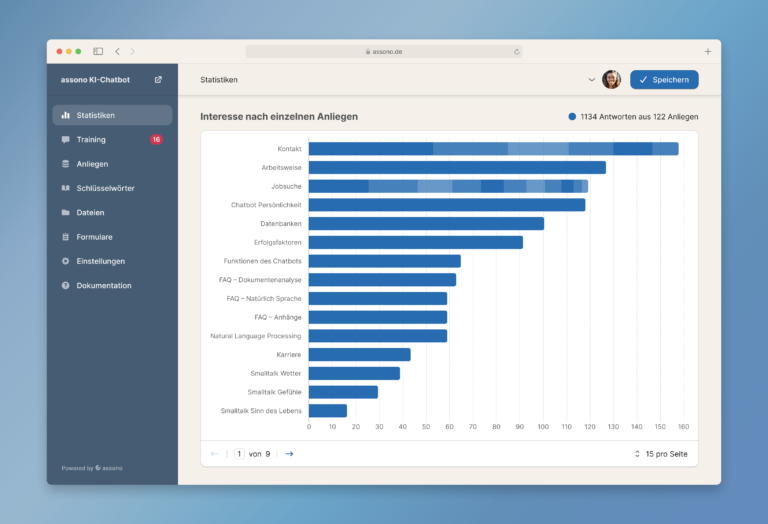Open the Statistiken sidebar item

click(x=112, y=115)
